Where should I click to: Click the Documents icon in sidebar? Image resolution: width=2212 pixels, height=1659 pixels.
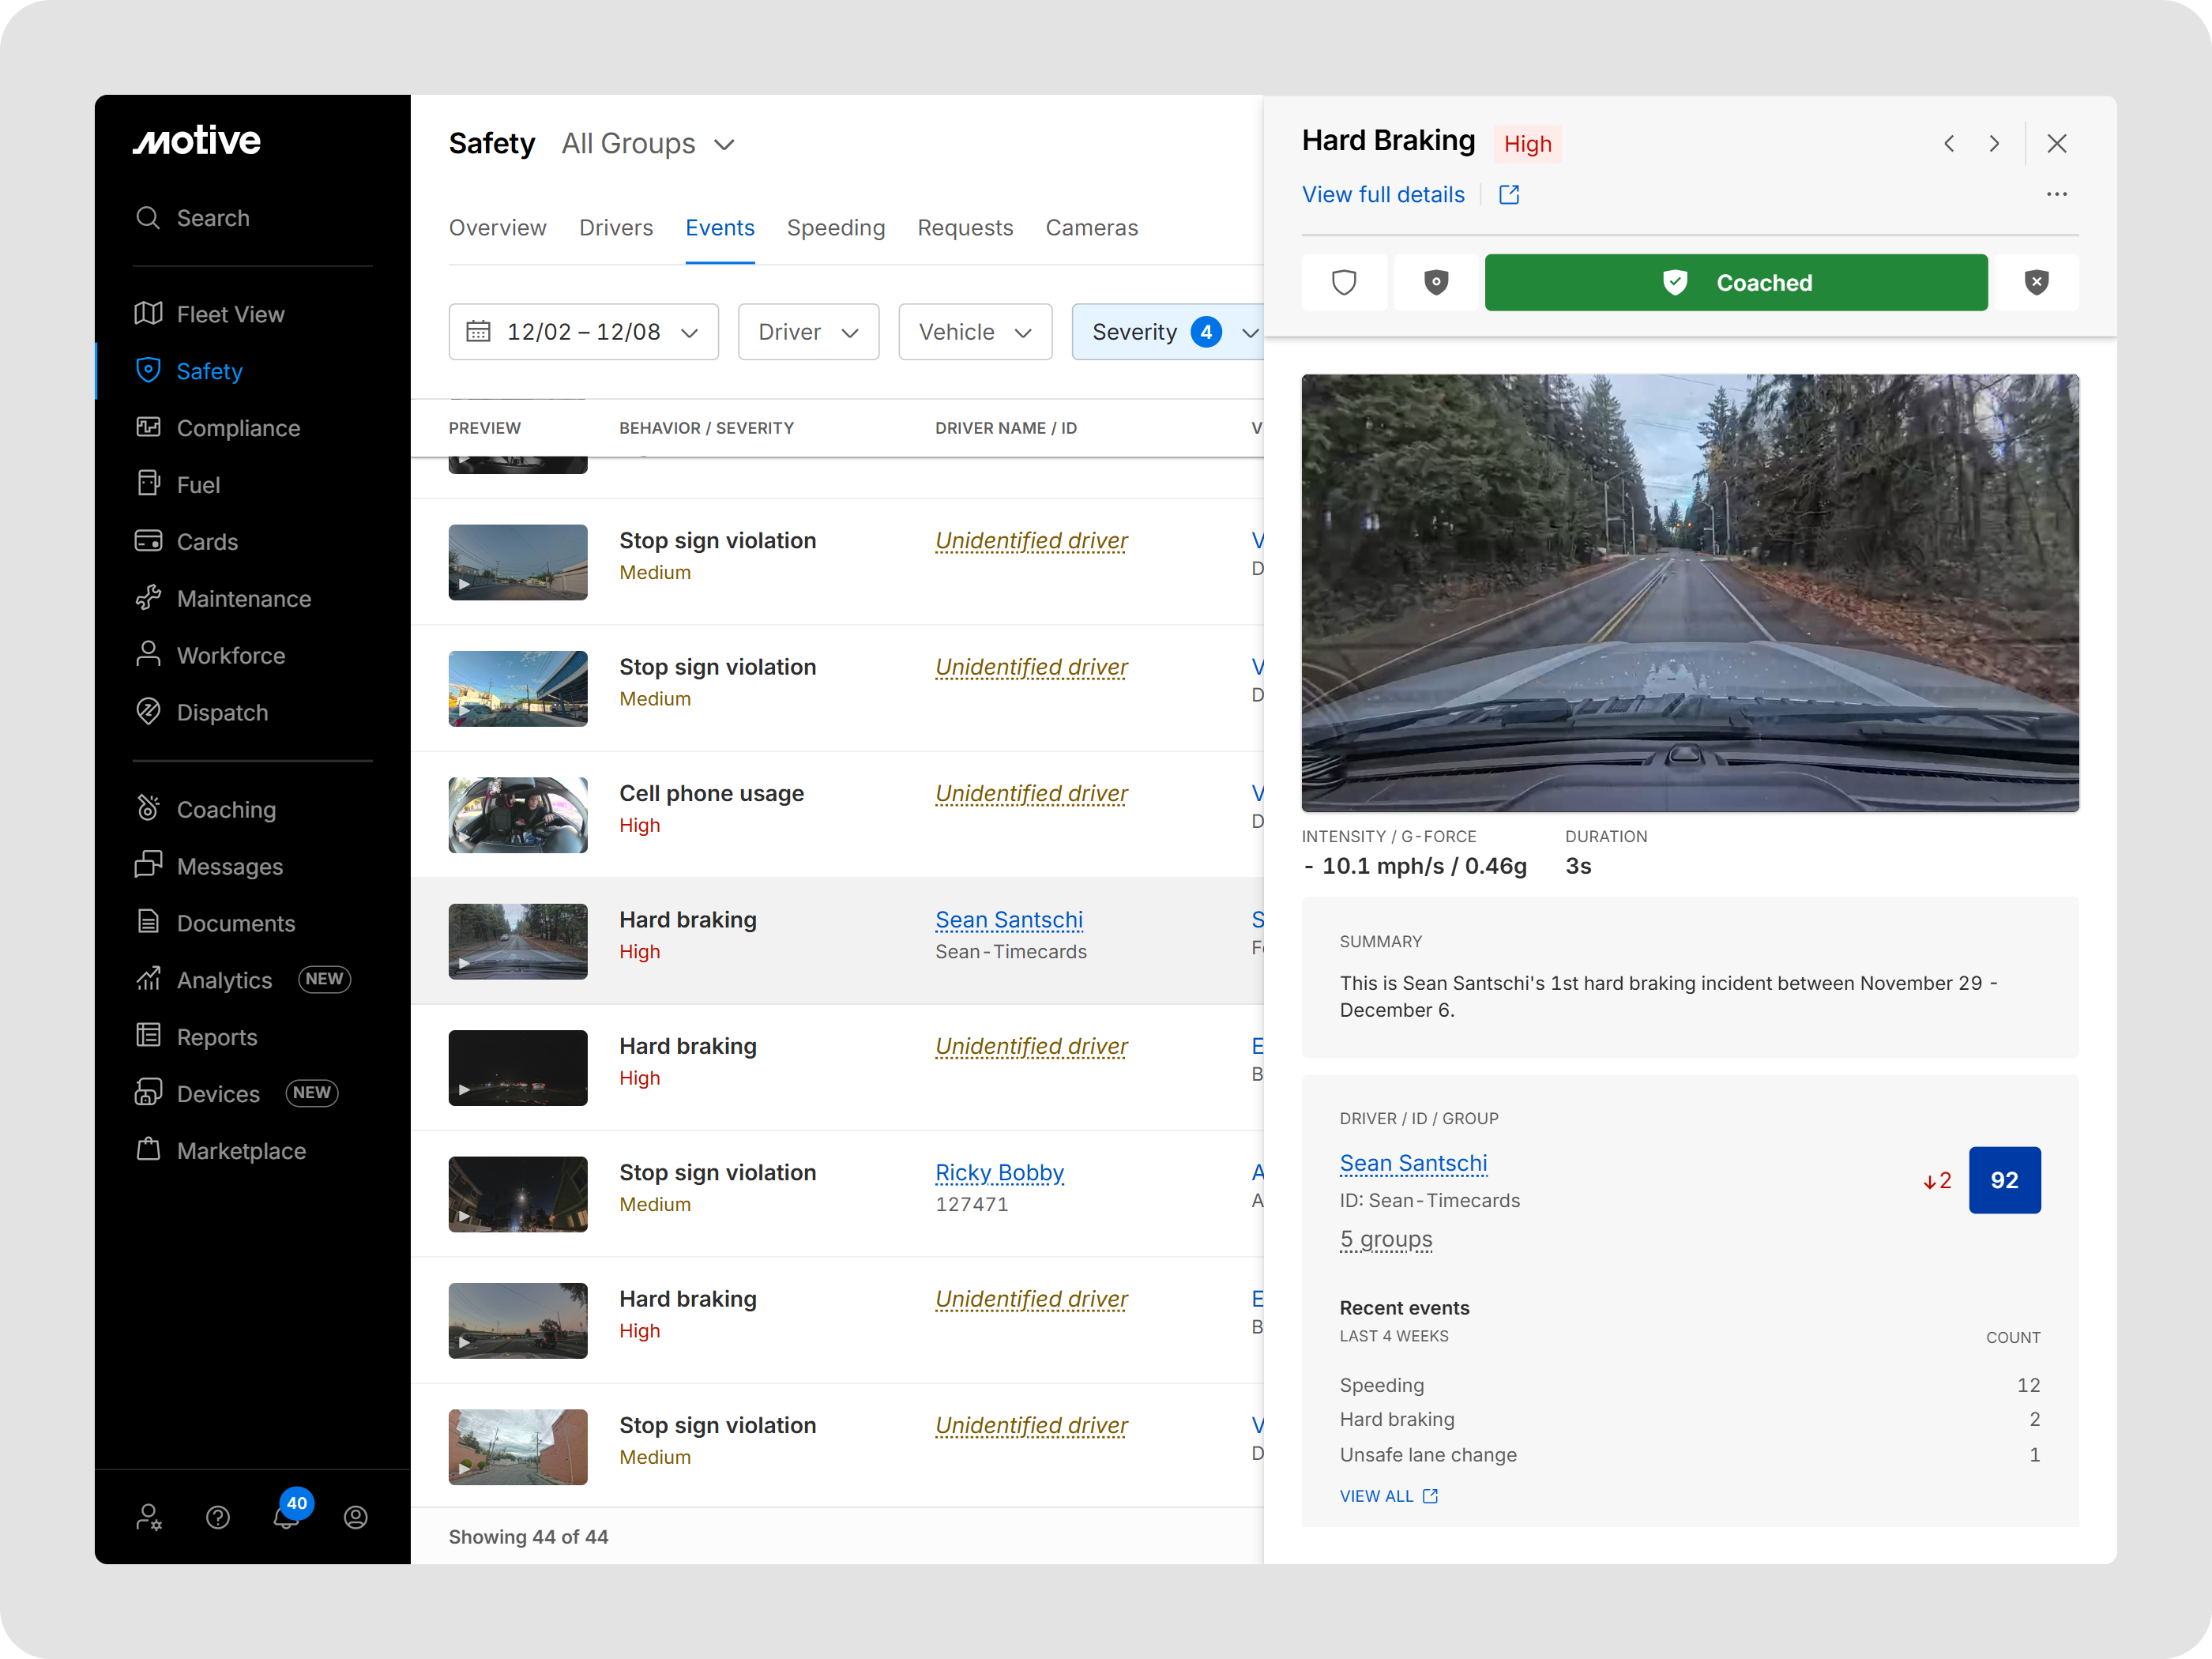point(148,922)
